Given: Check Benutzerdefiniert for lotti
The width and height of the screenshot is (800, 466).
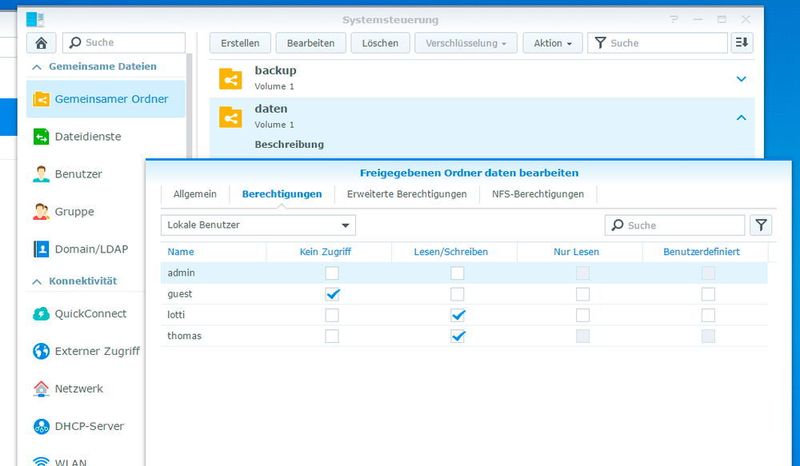Looking at the screenshot, I should click(708, 315).
